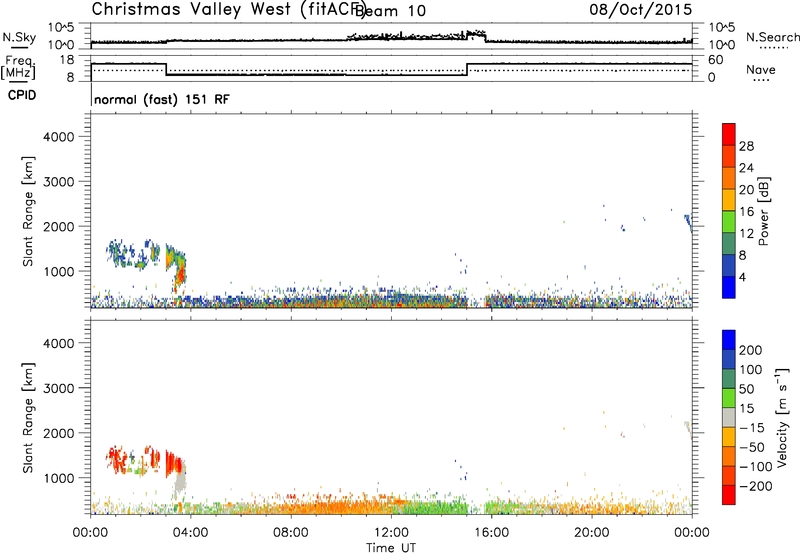800x554 pixels.
Task: Pick the red bottom segment of the Velocity bar
Action: click(729, 495)
